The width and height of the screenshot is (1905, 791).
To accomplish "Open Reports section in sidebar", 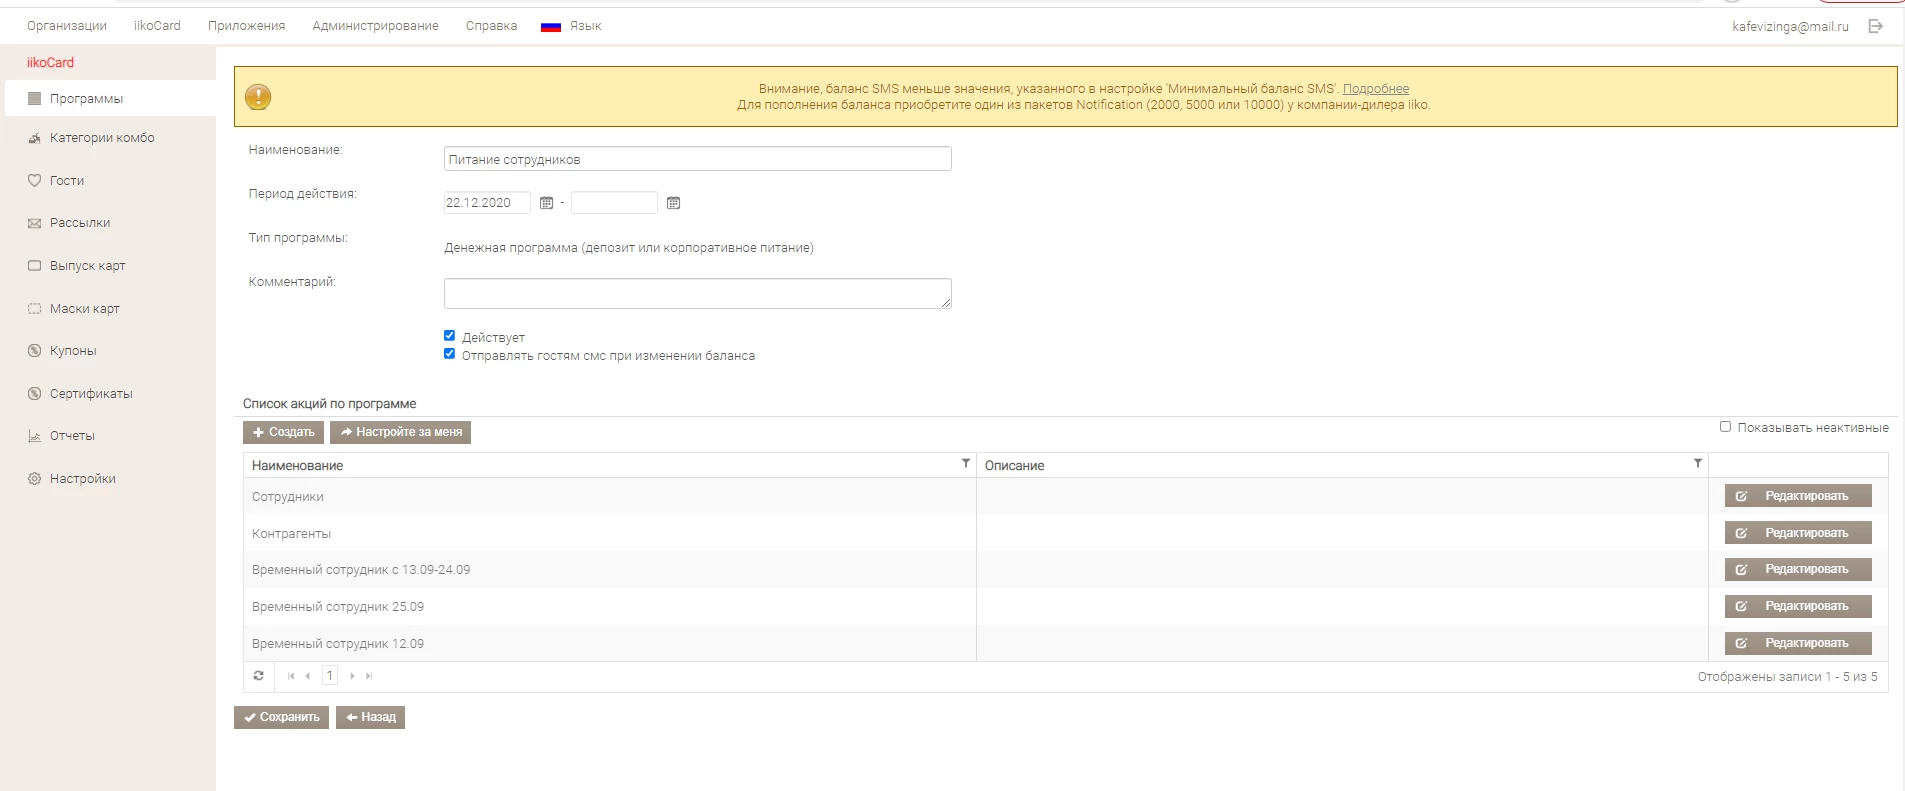I will point(72,436).
